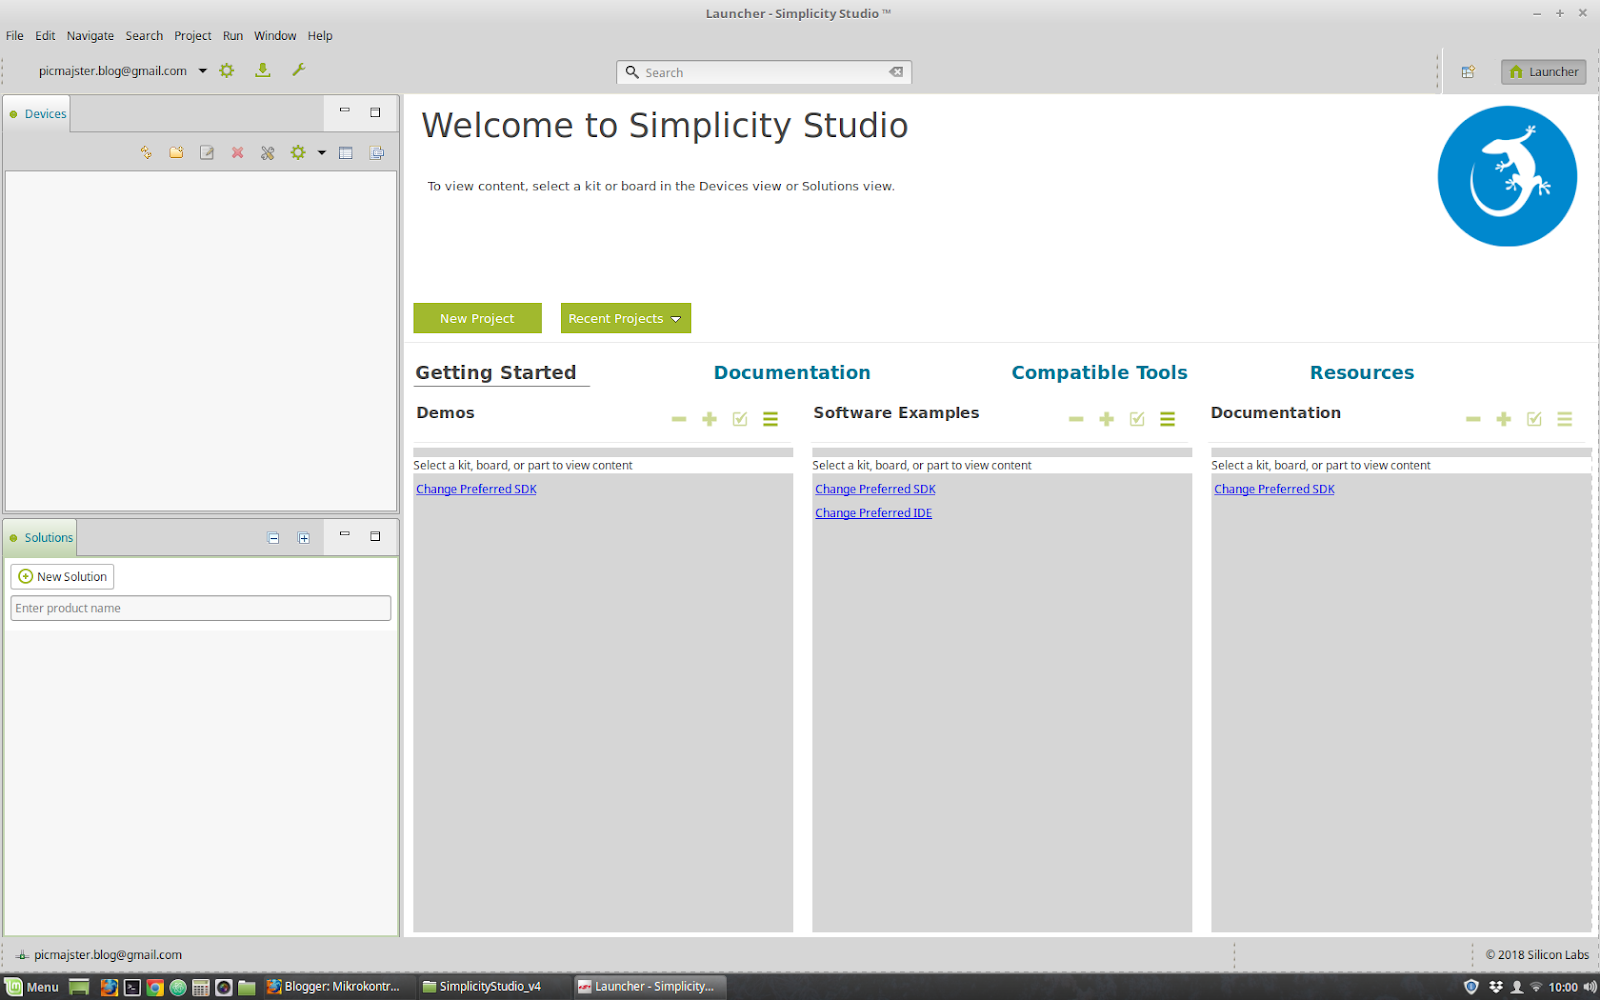The height and width of the screenshot is (1000, 1600).
Task: Open the Simplicity Studio preferences wrench icon
Action: click(x=298, y=70)
